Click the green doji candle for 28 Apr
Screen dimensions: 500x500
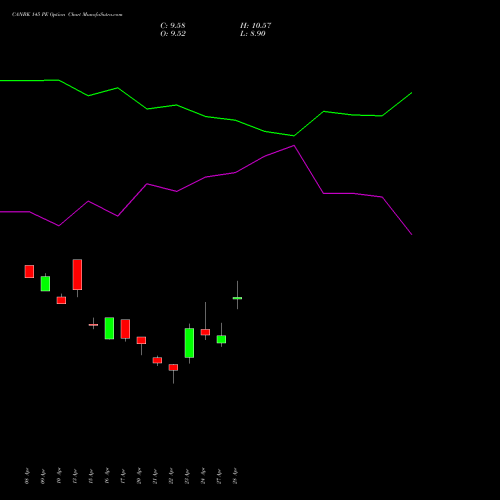click(237, 298)
